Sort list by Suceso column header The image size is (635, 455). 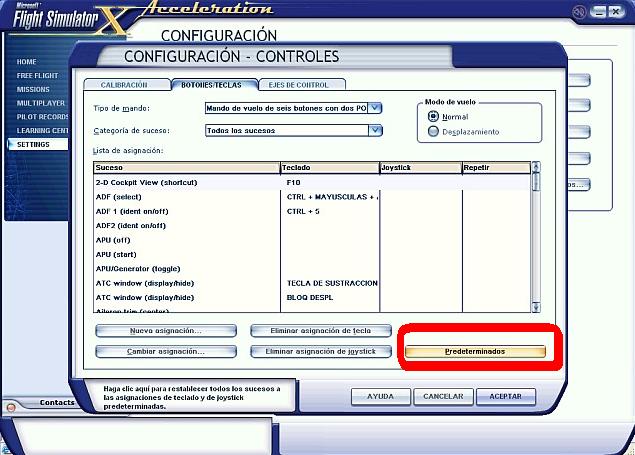187,168
